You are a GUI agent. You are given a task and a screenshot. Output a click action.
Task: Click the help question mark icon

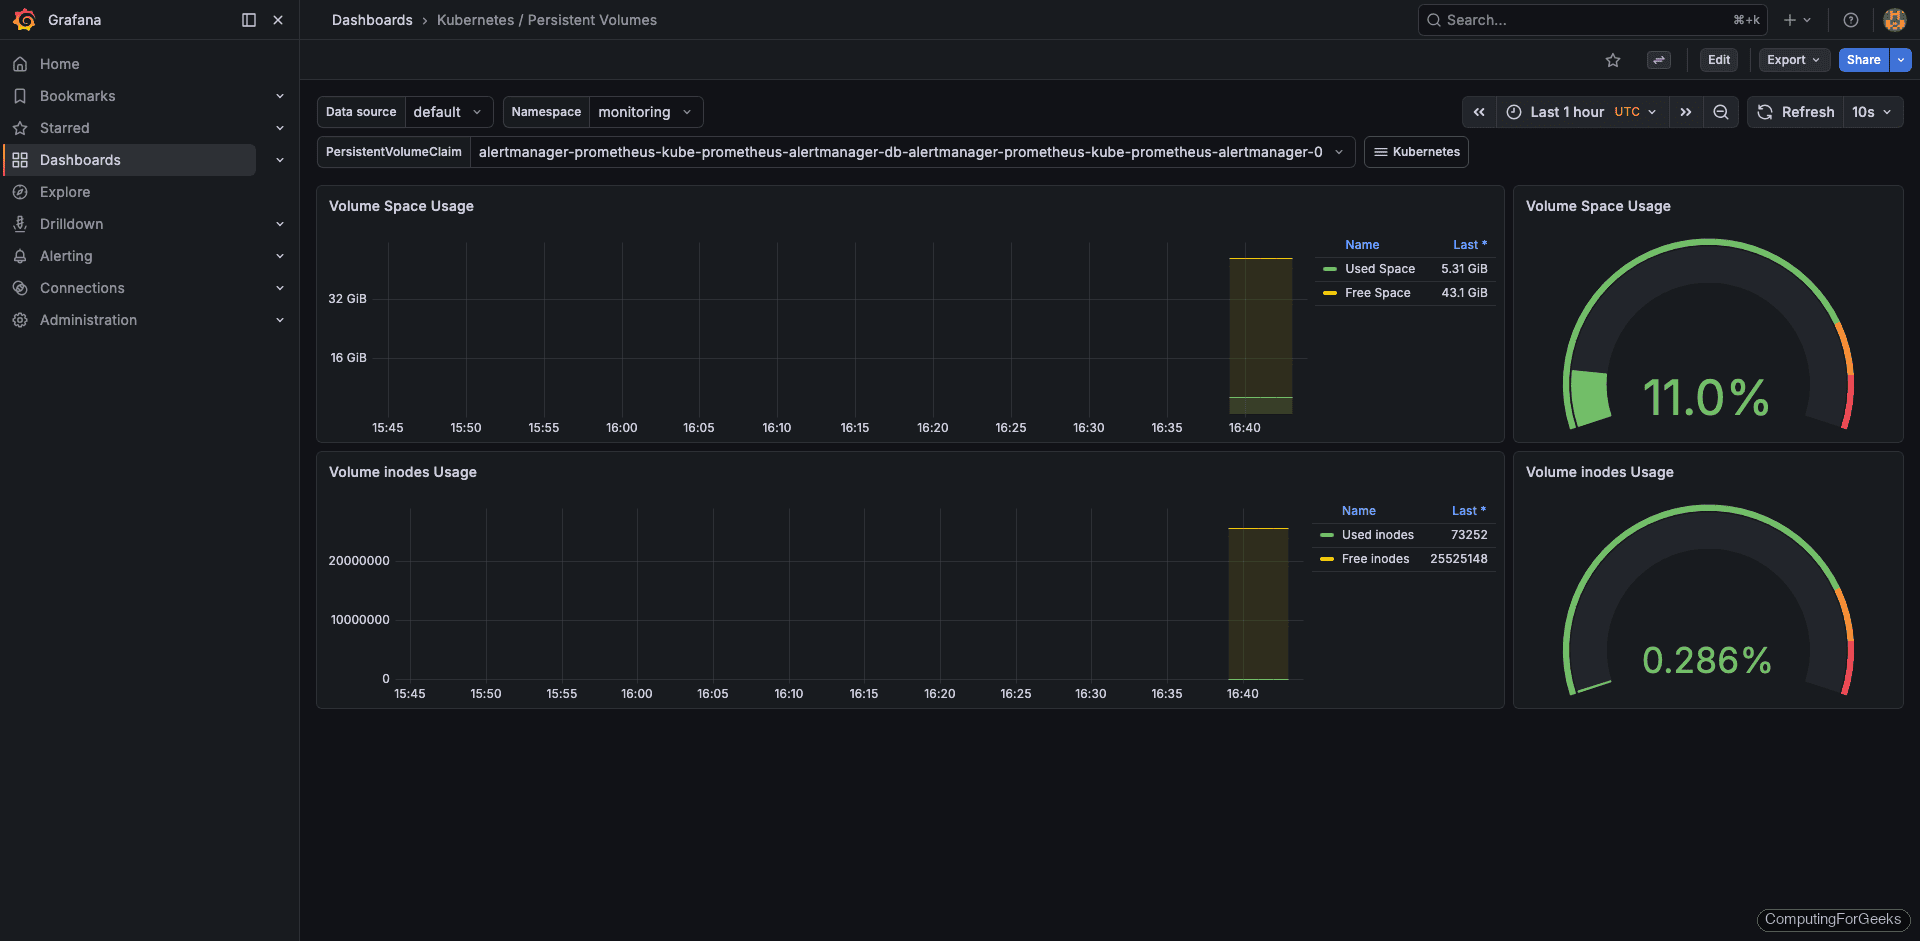point(1850,19)
